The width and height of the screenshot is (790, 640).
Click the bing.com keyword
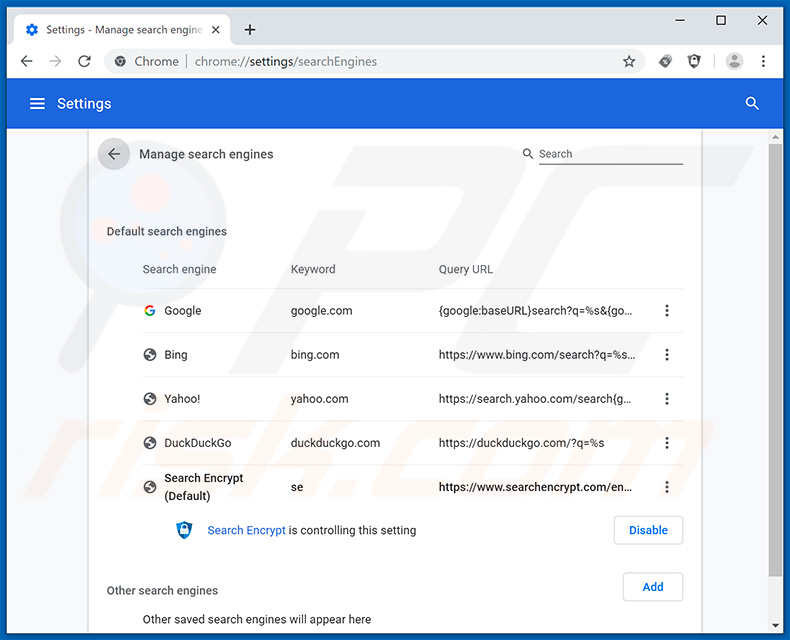(315, 355)
